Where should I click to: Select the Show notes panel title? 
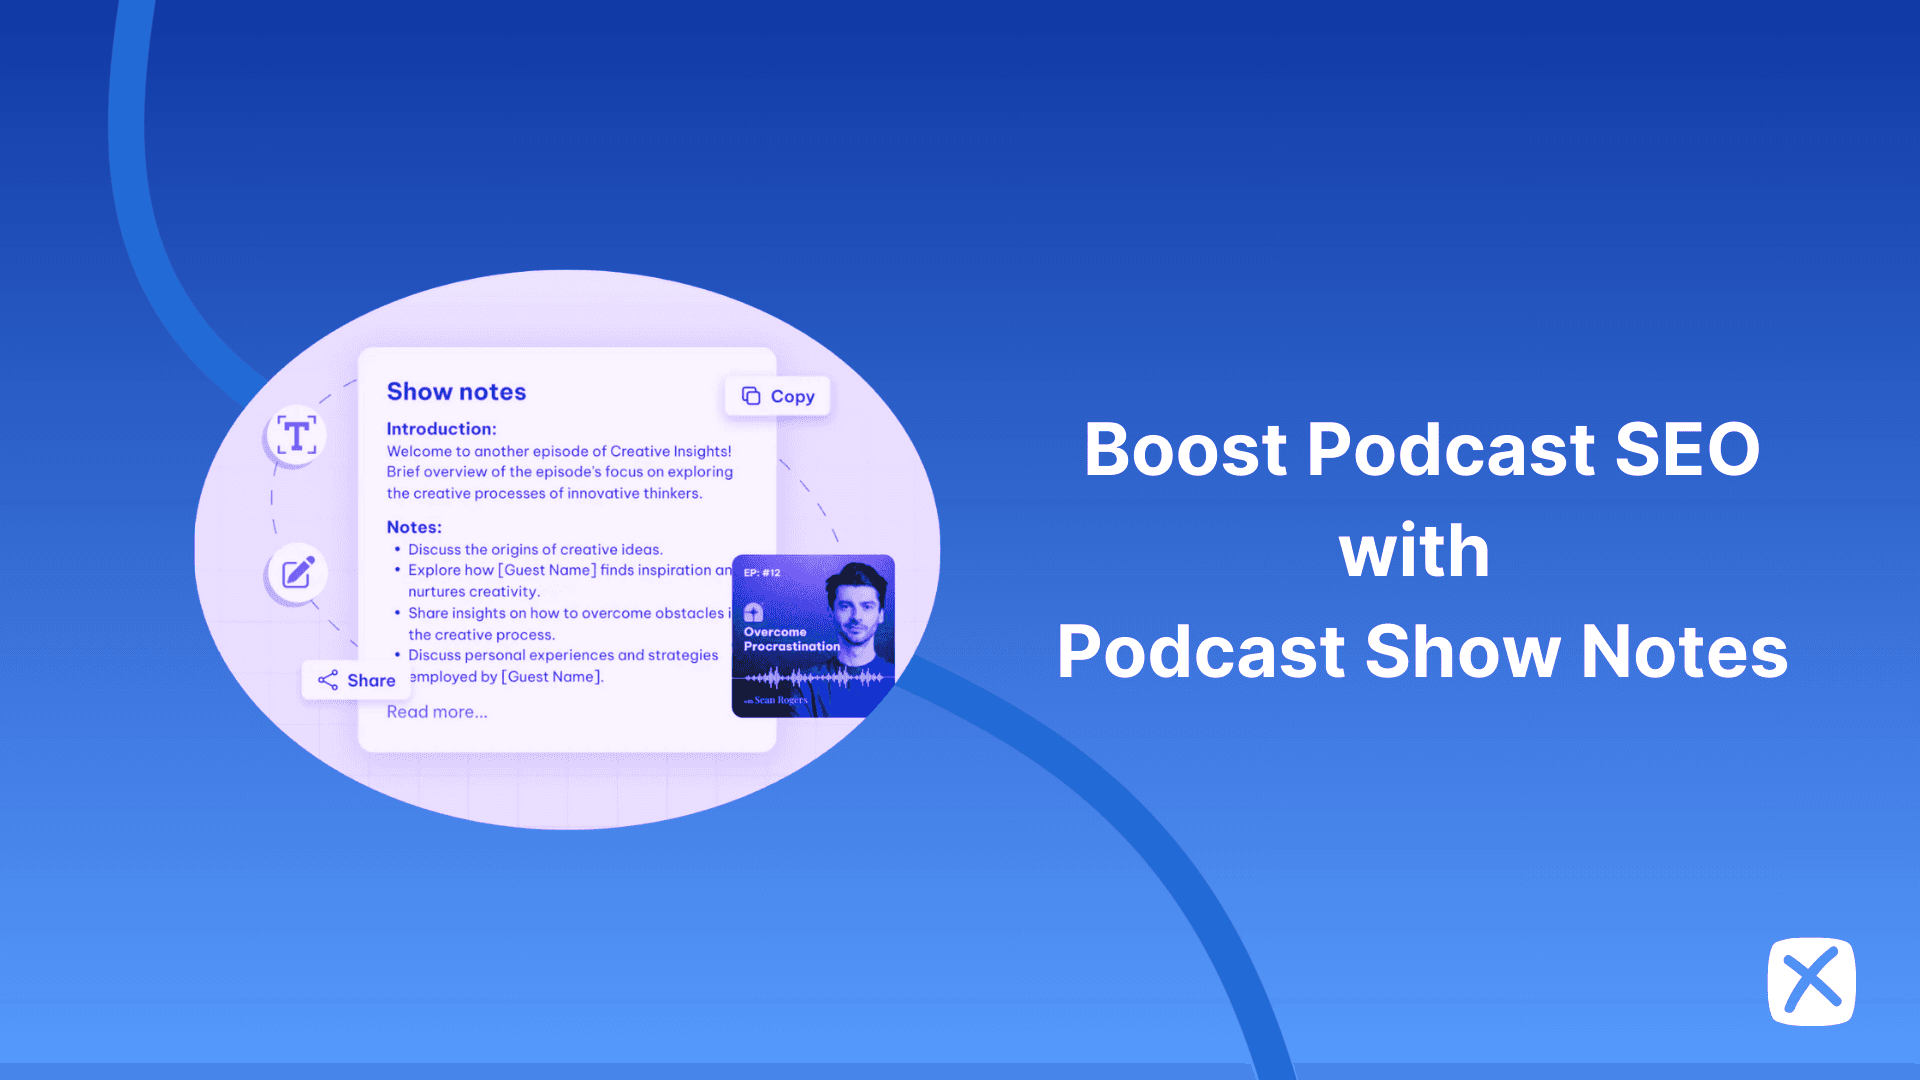pyautogui.click(x=456, y=391)
